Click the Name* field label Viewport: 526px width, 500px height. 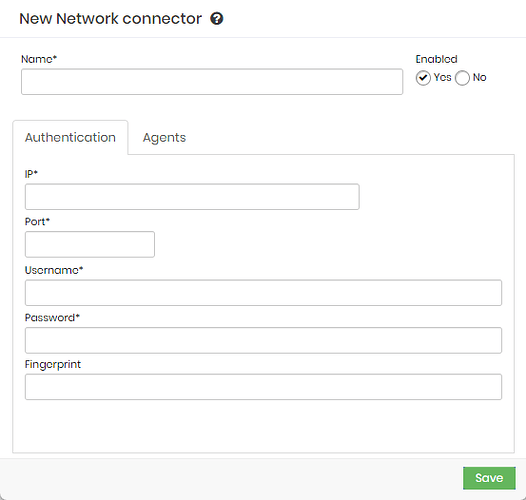(x=39, y=59)
